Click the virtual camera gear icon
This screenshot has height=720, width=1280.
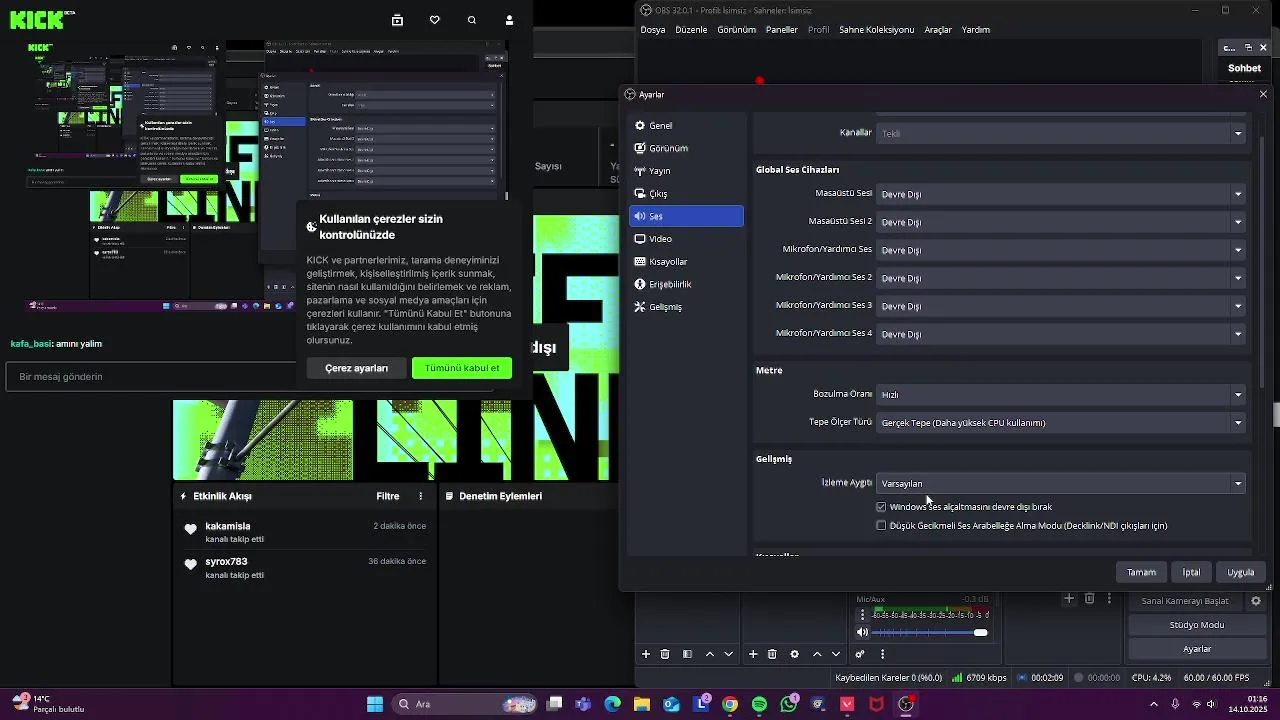pos(1256,601)
